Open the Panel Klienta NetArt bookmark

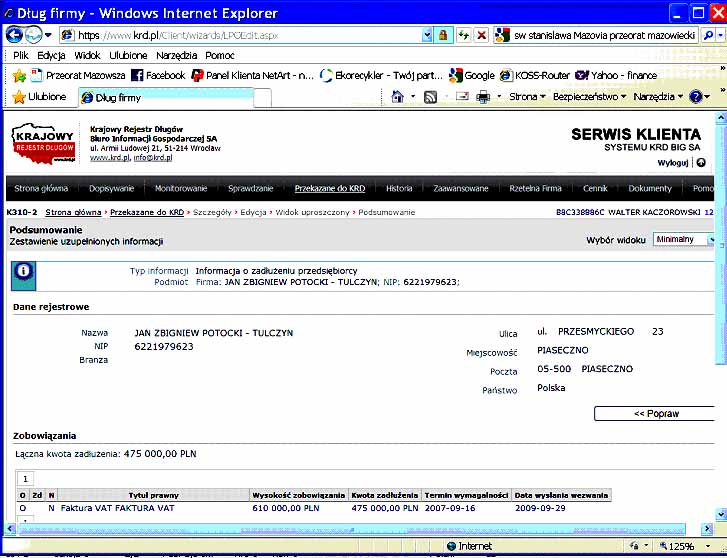click(x=253, y=76)
